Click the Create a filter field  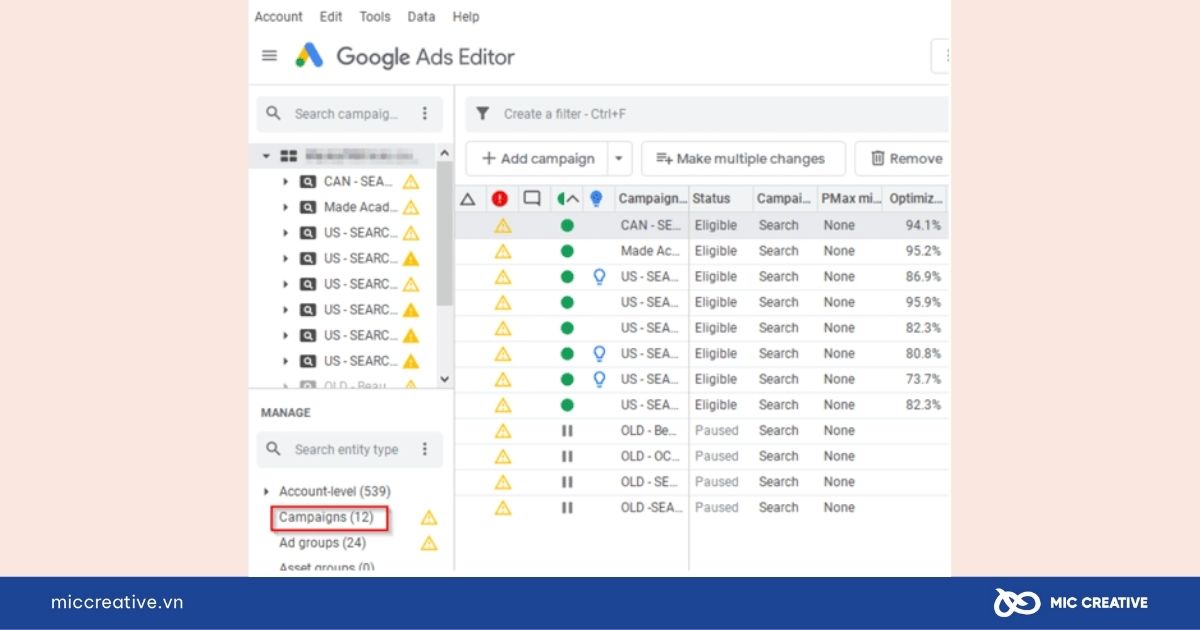pos(706,114)
